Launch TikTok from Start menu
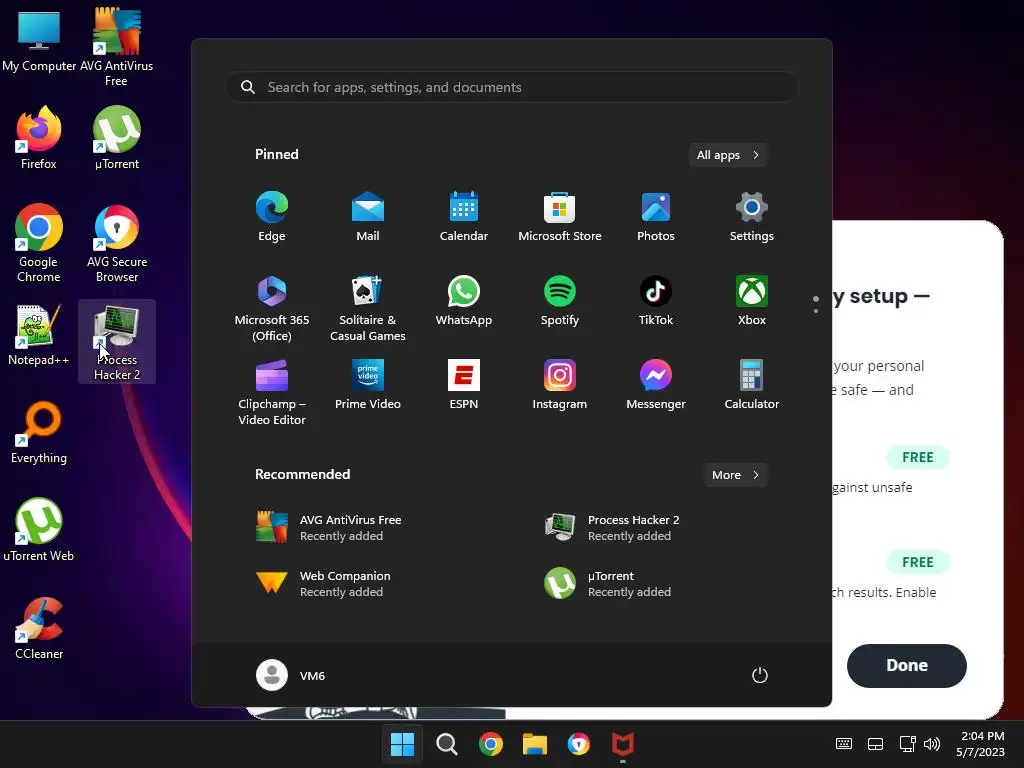Screen dimensions: 1024x768 coord(656,301)
